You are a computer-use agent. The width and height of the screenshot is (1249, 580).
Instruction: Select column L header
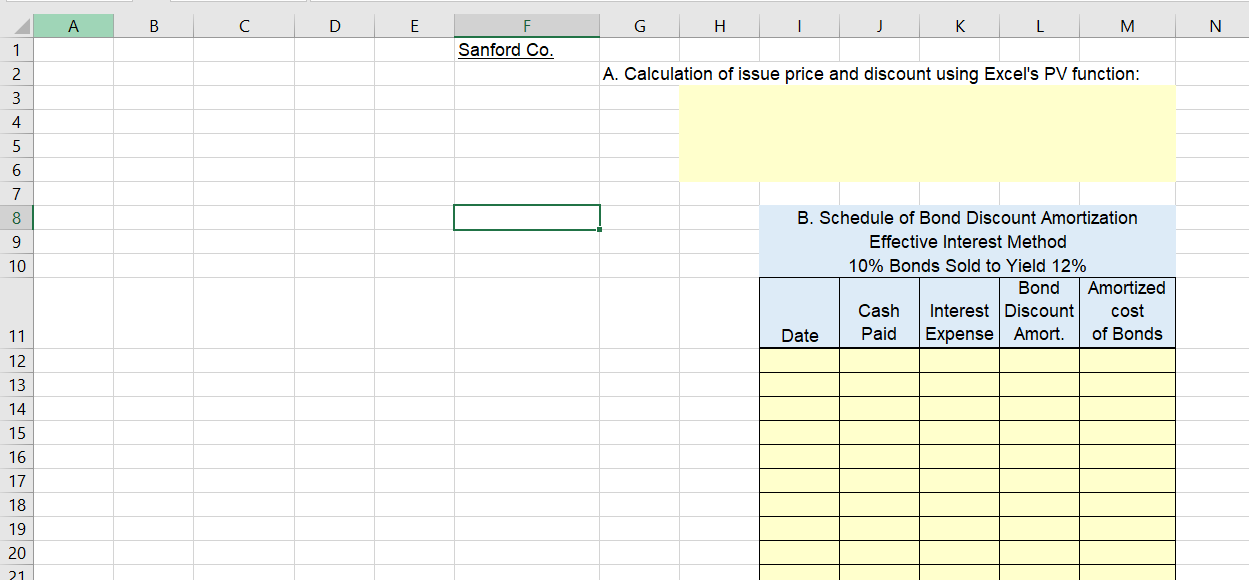click(x=1039, y=27)
